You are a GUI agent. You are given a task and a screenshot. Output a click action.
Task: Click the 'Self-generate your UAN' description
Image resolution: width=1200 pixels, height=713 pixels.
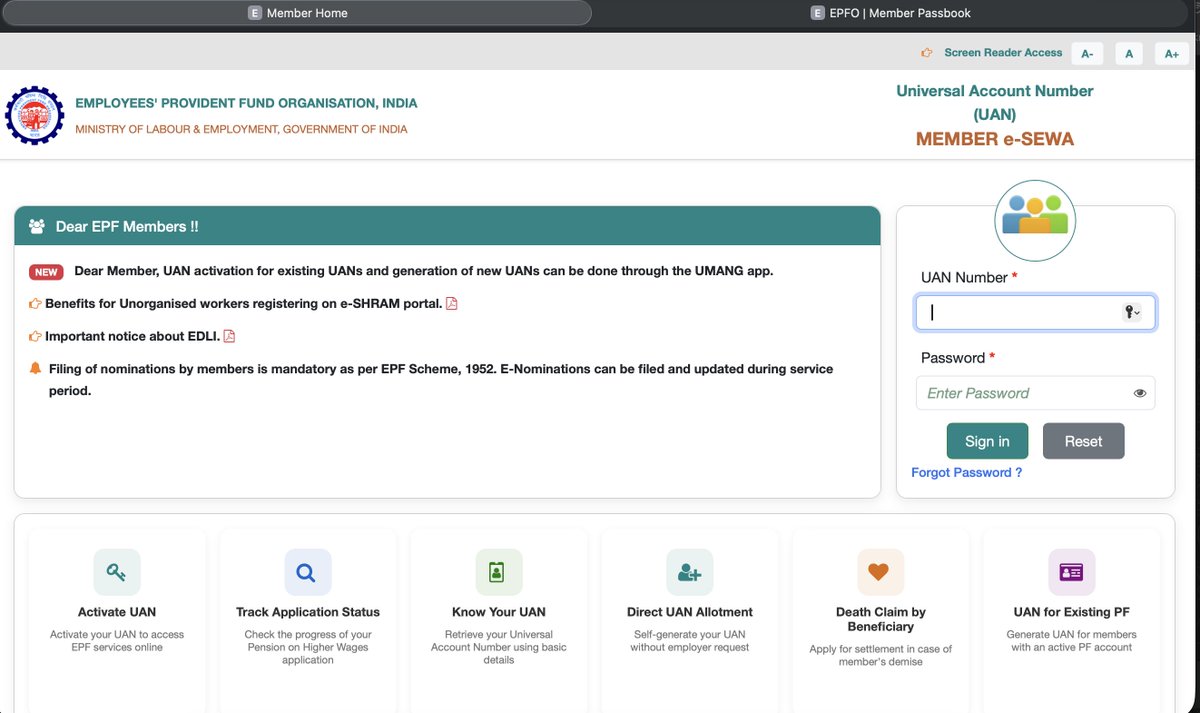(x=690, y=641)
